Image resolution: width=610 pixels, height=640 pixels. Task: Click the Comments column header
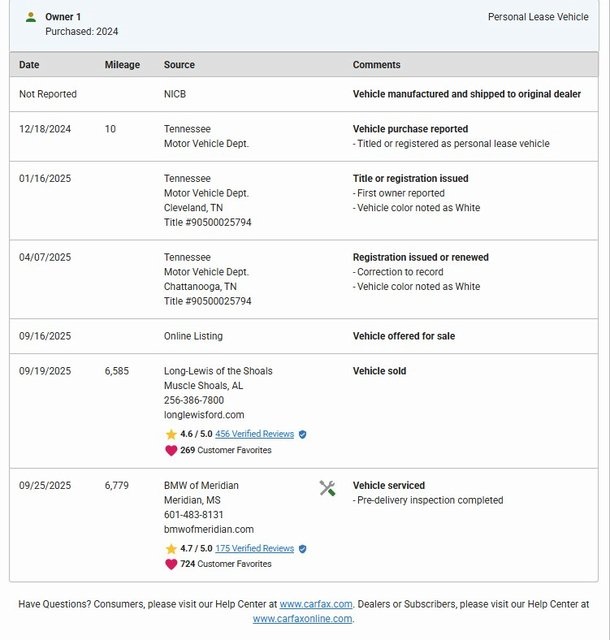pyautogui.click(x=377, y=65)
